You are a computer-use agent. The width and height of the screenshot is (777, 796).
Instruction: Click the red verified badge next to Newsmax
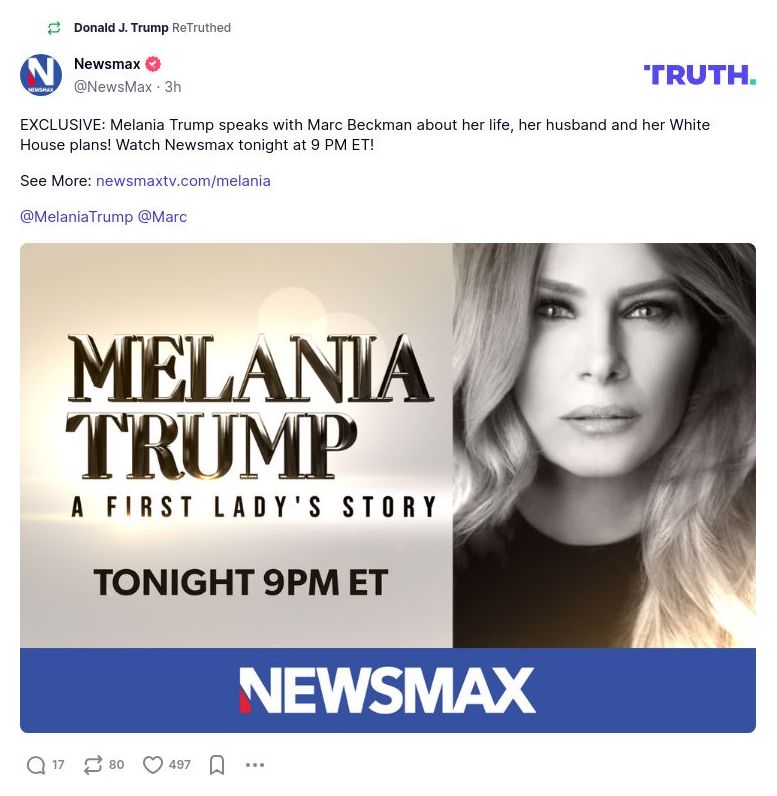153,64
